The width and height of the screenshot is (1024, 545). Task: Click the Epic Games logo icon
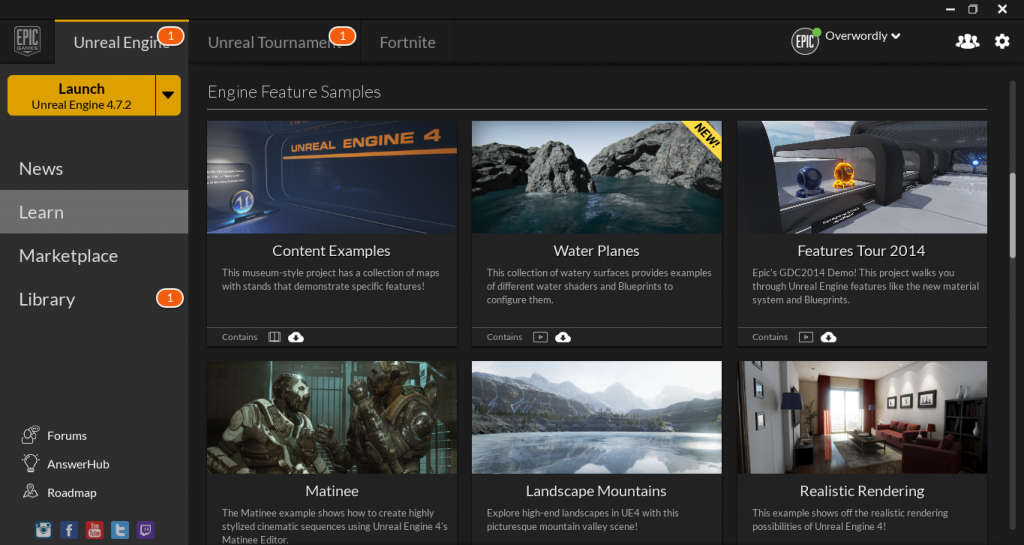(x=27, y=42)
